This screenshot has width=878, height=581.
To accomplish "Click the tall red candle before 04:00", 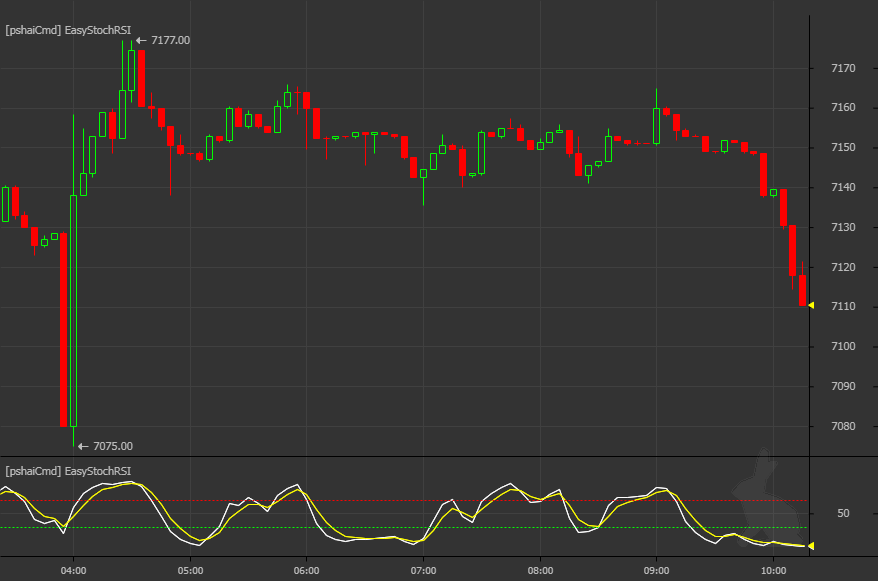I will click(x=63, y=330).
